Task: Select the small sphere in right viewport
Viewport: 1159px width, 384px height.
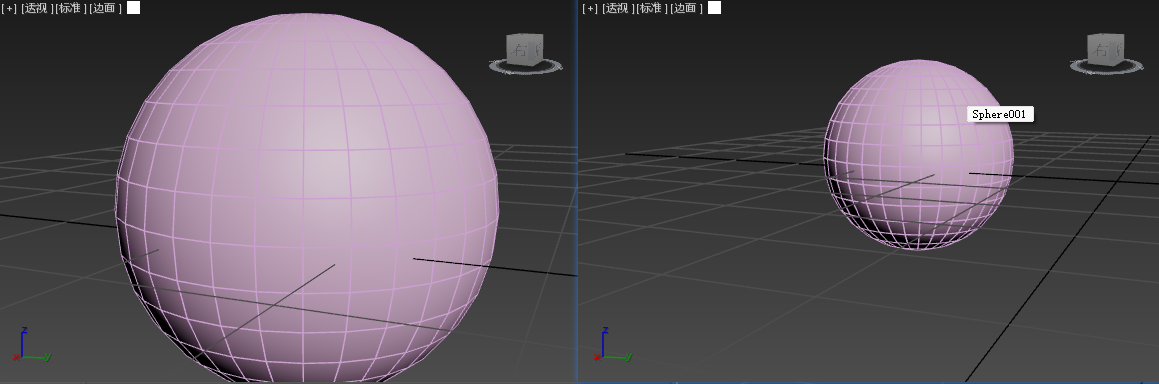Action: click(x=919, y=155)
